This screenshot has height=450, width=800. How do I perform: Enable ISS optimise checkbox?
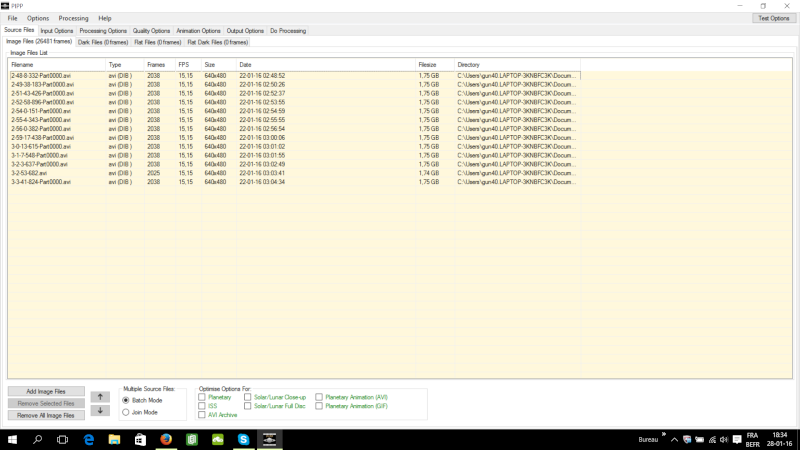click(x=202, y=406)
